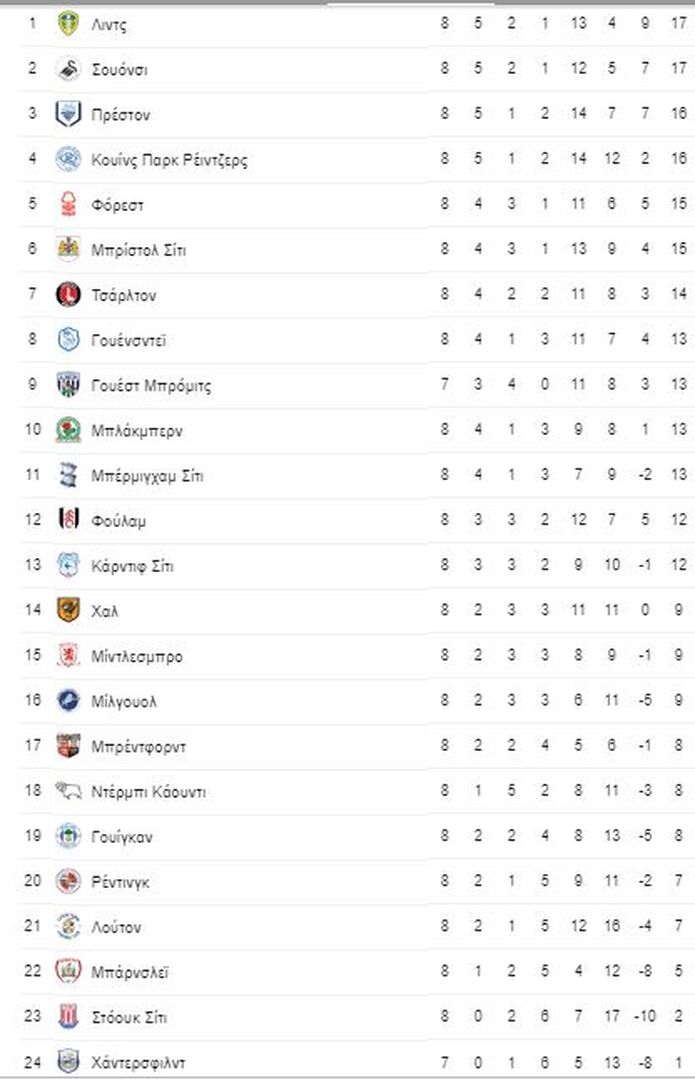Click the Swansea (Σουόνσι) swan crest

click(68, 69)
